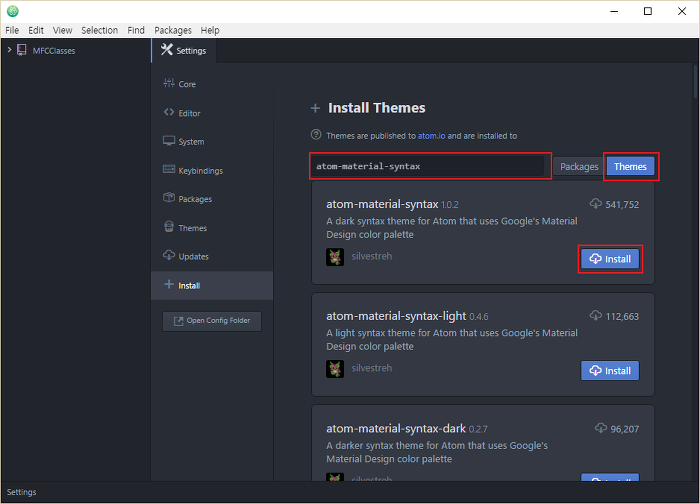Screen dimensions: 700x504
Task: Open the Find menu
Action: tap(136, 30)
